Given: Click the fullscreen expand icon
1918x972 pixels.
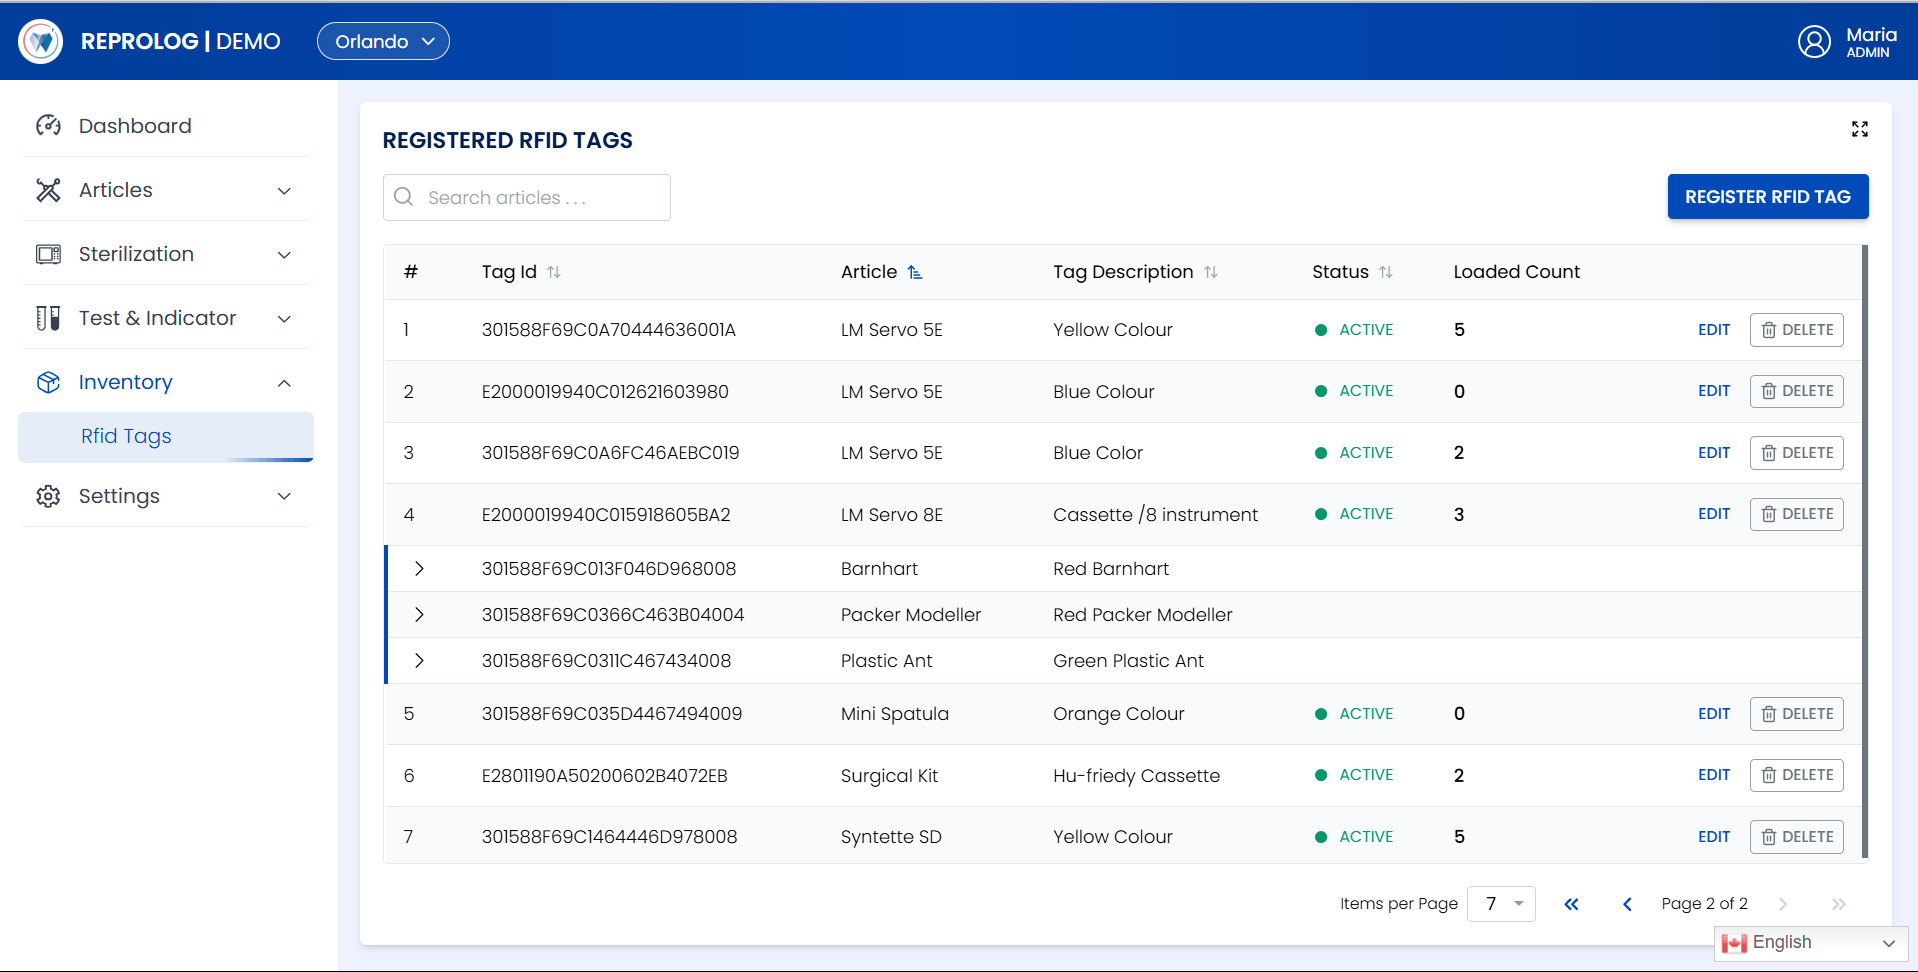Looking at the screenshot, I should [1859, 129].
